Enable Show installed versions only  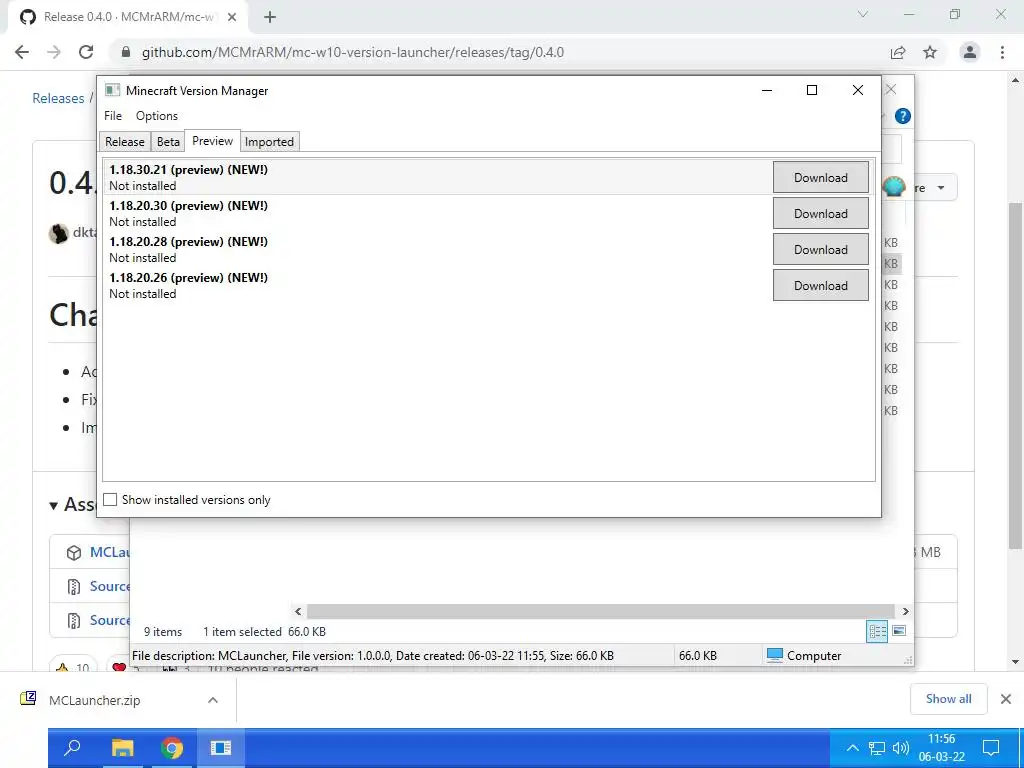[x=110, y=500]
